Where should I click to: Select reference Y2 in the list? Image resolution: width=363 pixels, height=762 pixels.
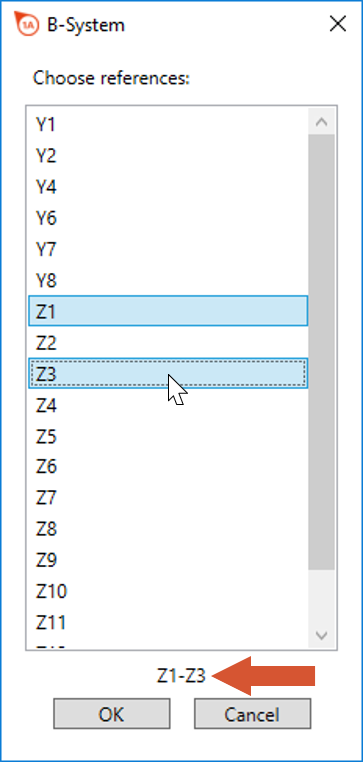tap(168, 156)
